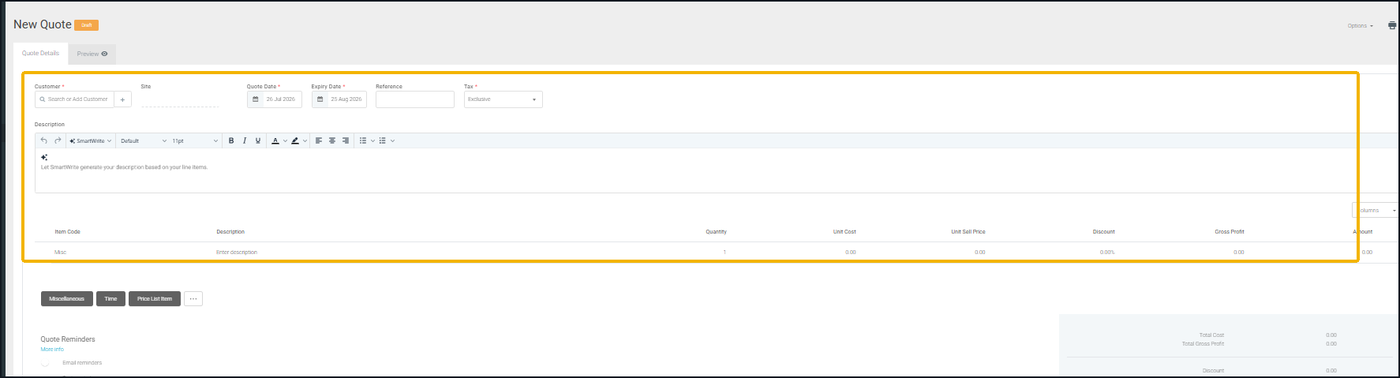Screen dimensions: 1400x378
Task: Insert a numbered list
Action: 383,141
